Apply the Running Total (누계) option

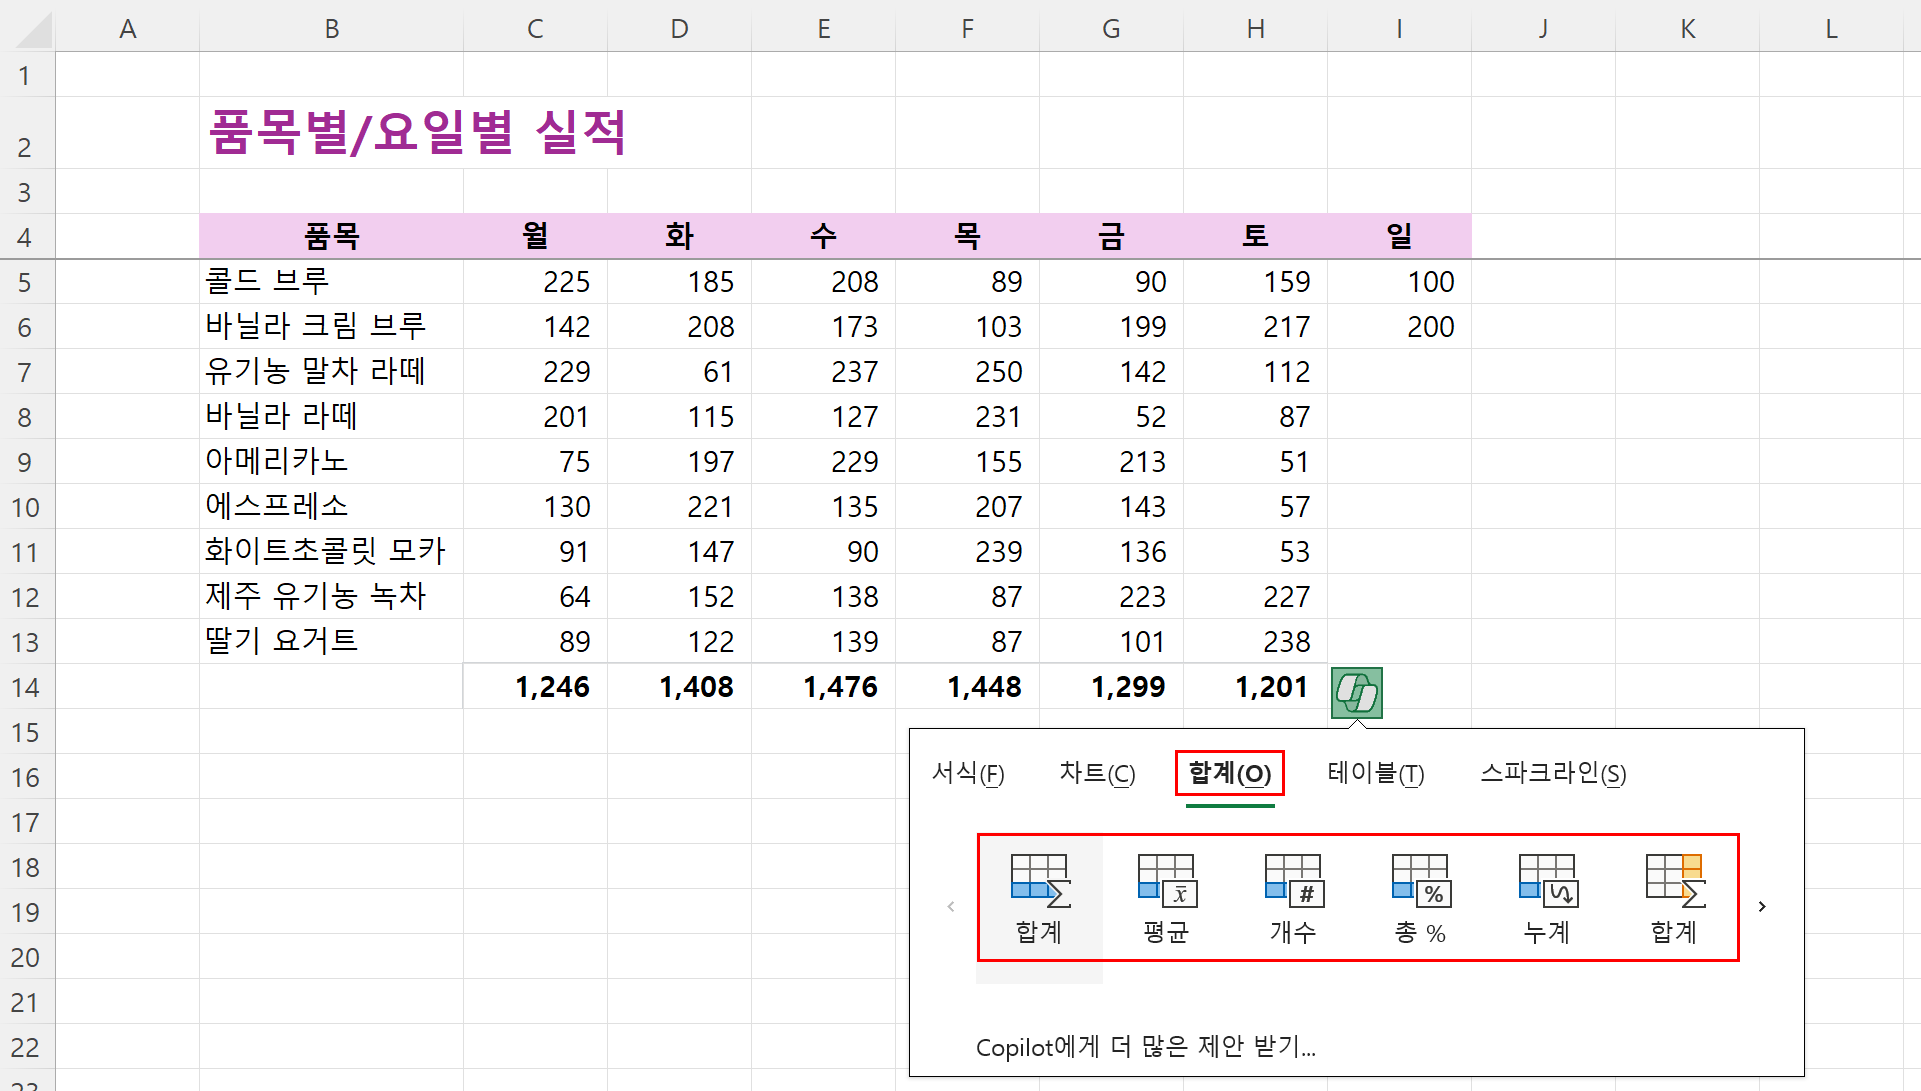[x=1547, y=898]
